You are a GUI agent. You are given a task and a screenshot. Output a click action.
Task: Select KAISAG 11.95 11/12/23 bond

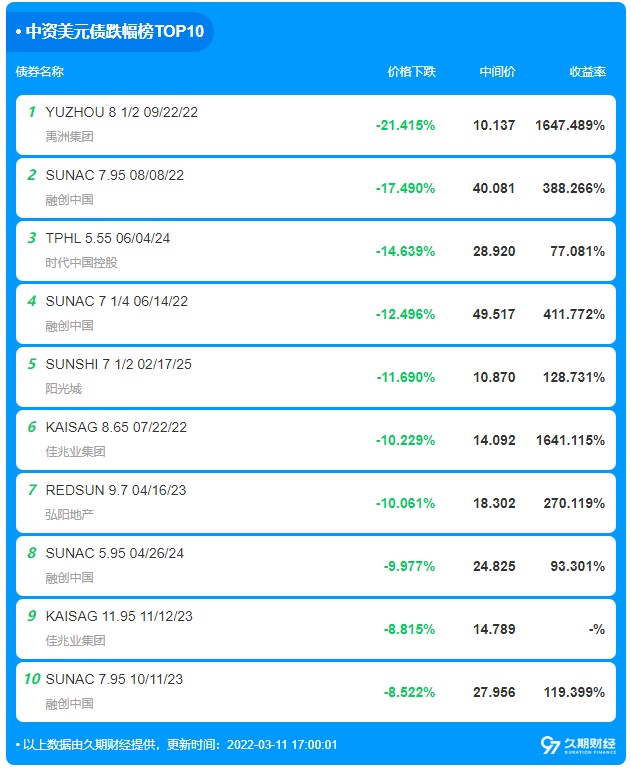[x=316, y=629]
